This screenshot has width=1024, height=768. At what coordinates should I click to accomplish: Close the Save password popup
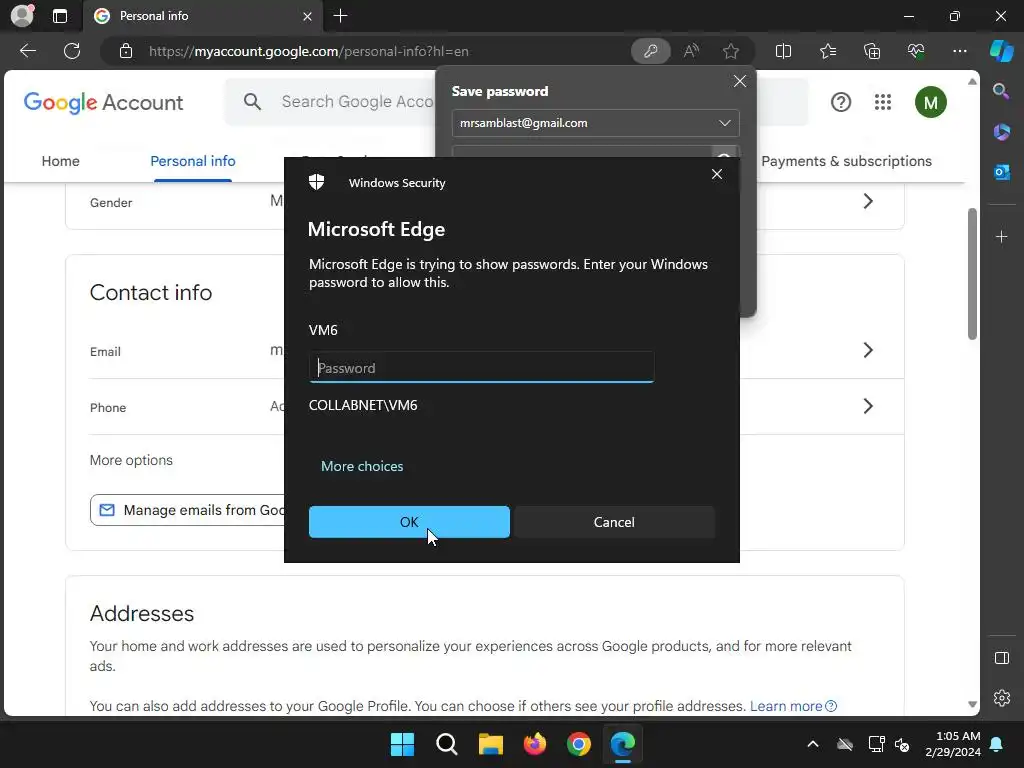click(x=739, y=81)
